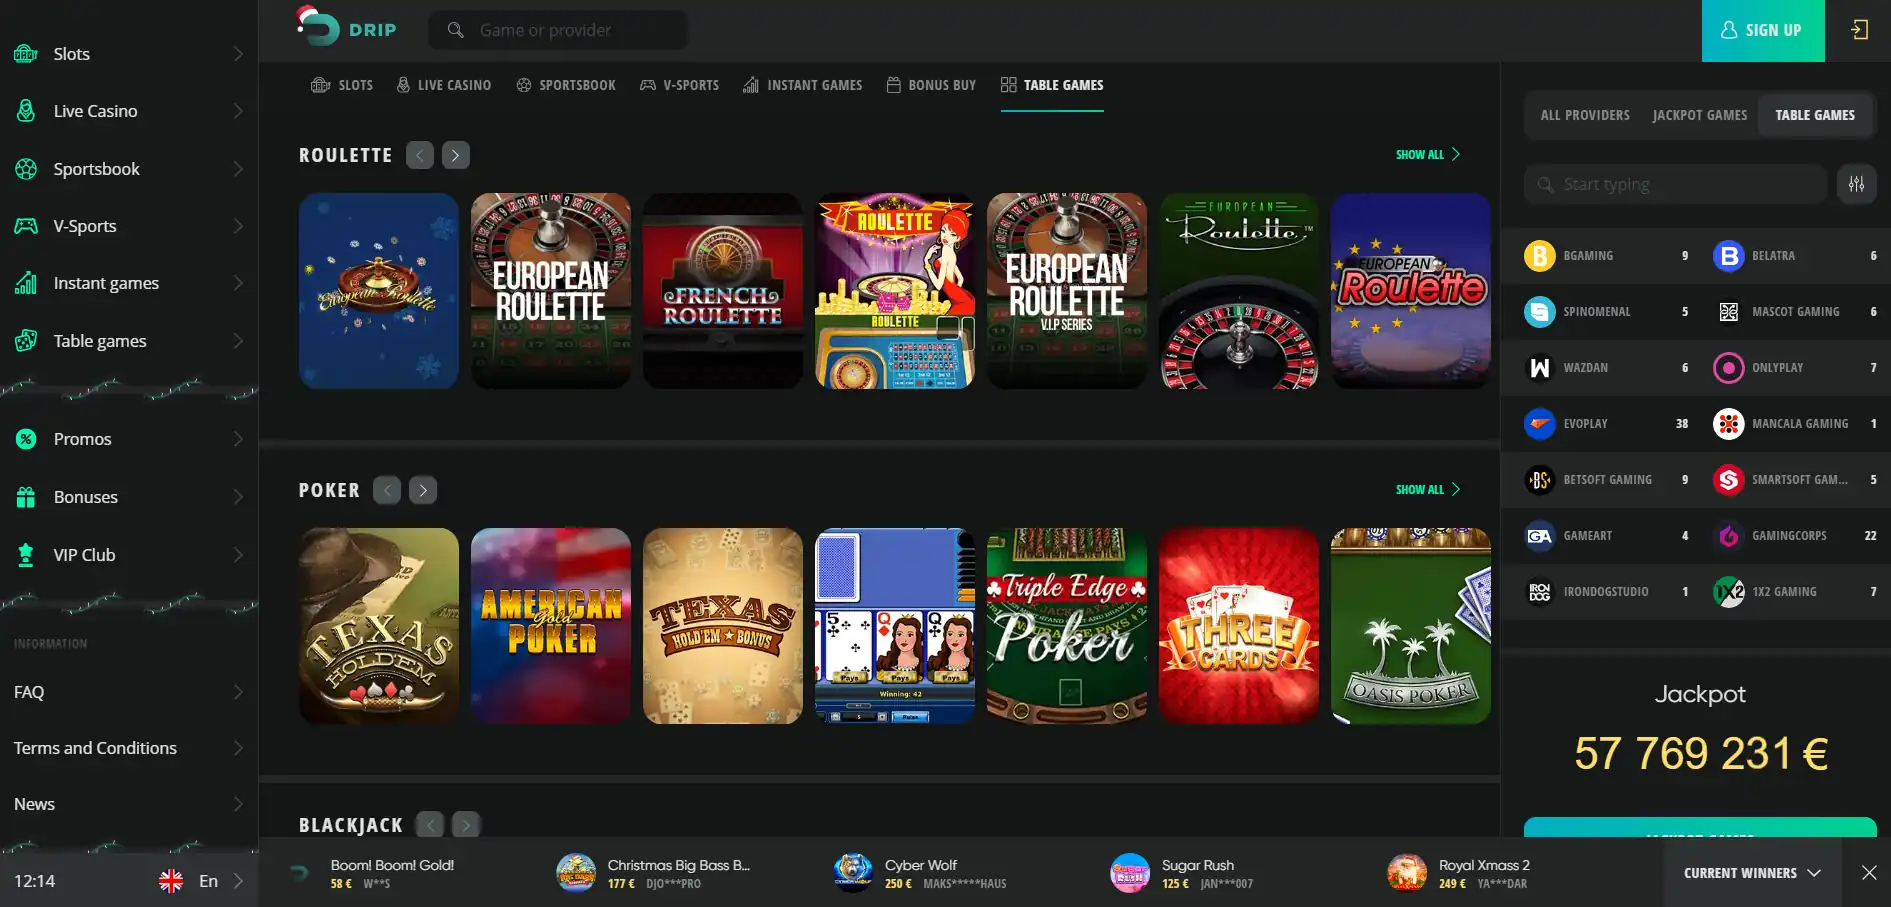Click the IronDogStudio provider icon
1891x907 pixels.
1539,592
